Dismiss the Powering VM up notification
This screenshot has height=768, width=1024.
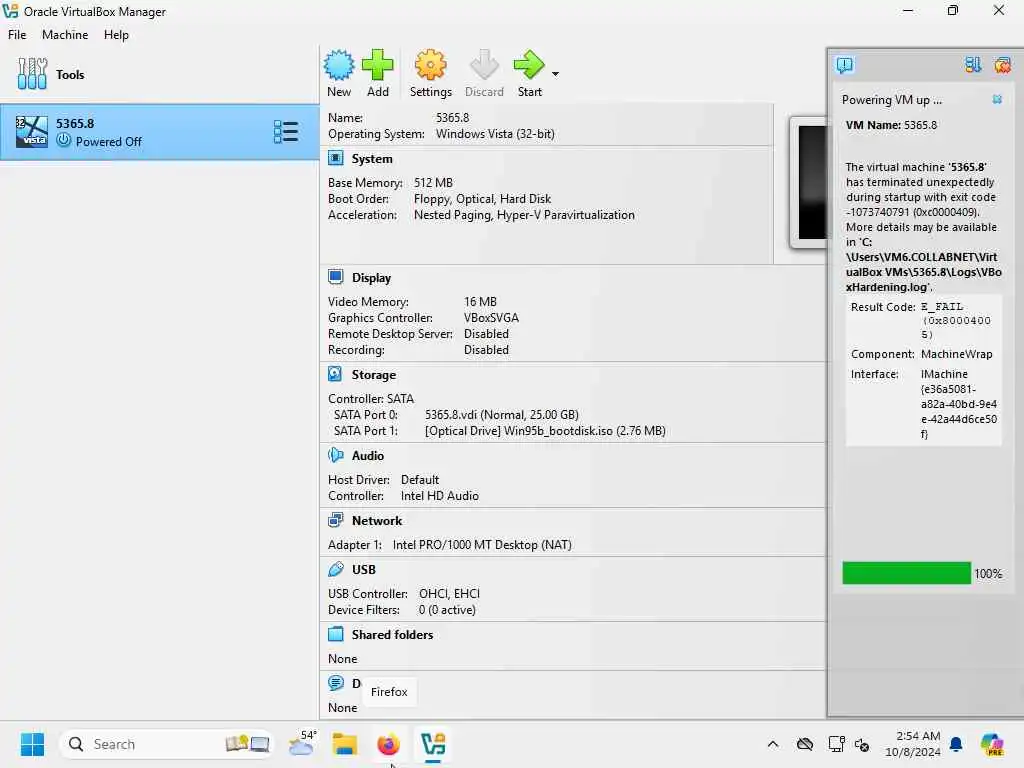coord(997,99)
